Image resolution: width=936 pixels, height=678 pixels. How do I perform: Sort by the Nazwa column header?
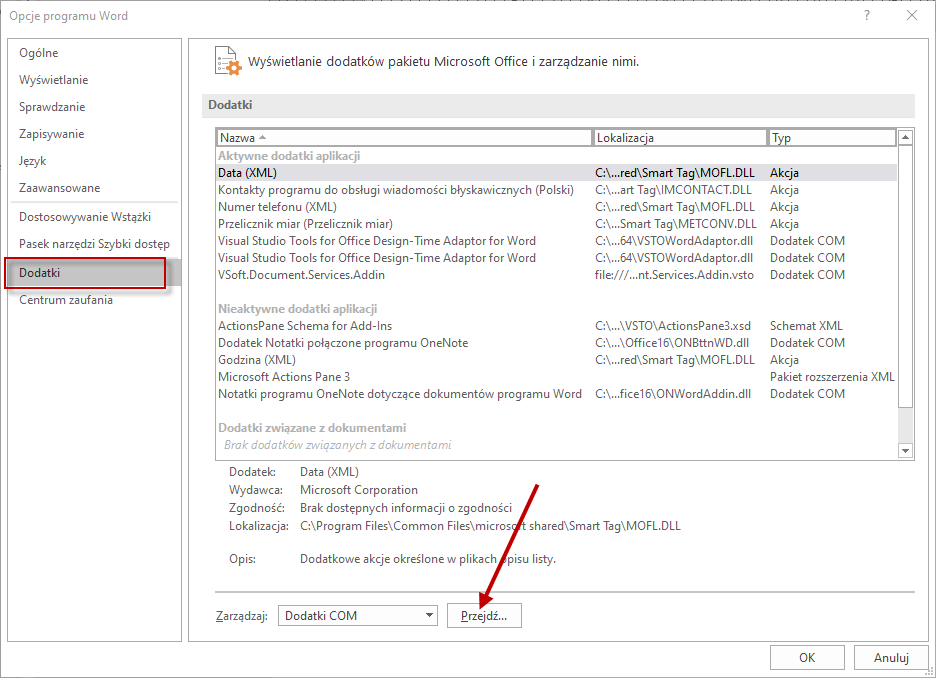coord(404,138)
